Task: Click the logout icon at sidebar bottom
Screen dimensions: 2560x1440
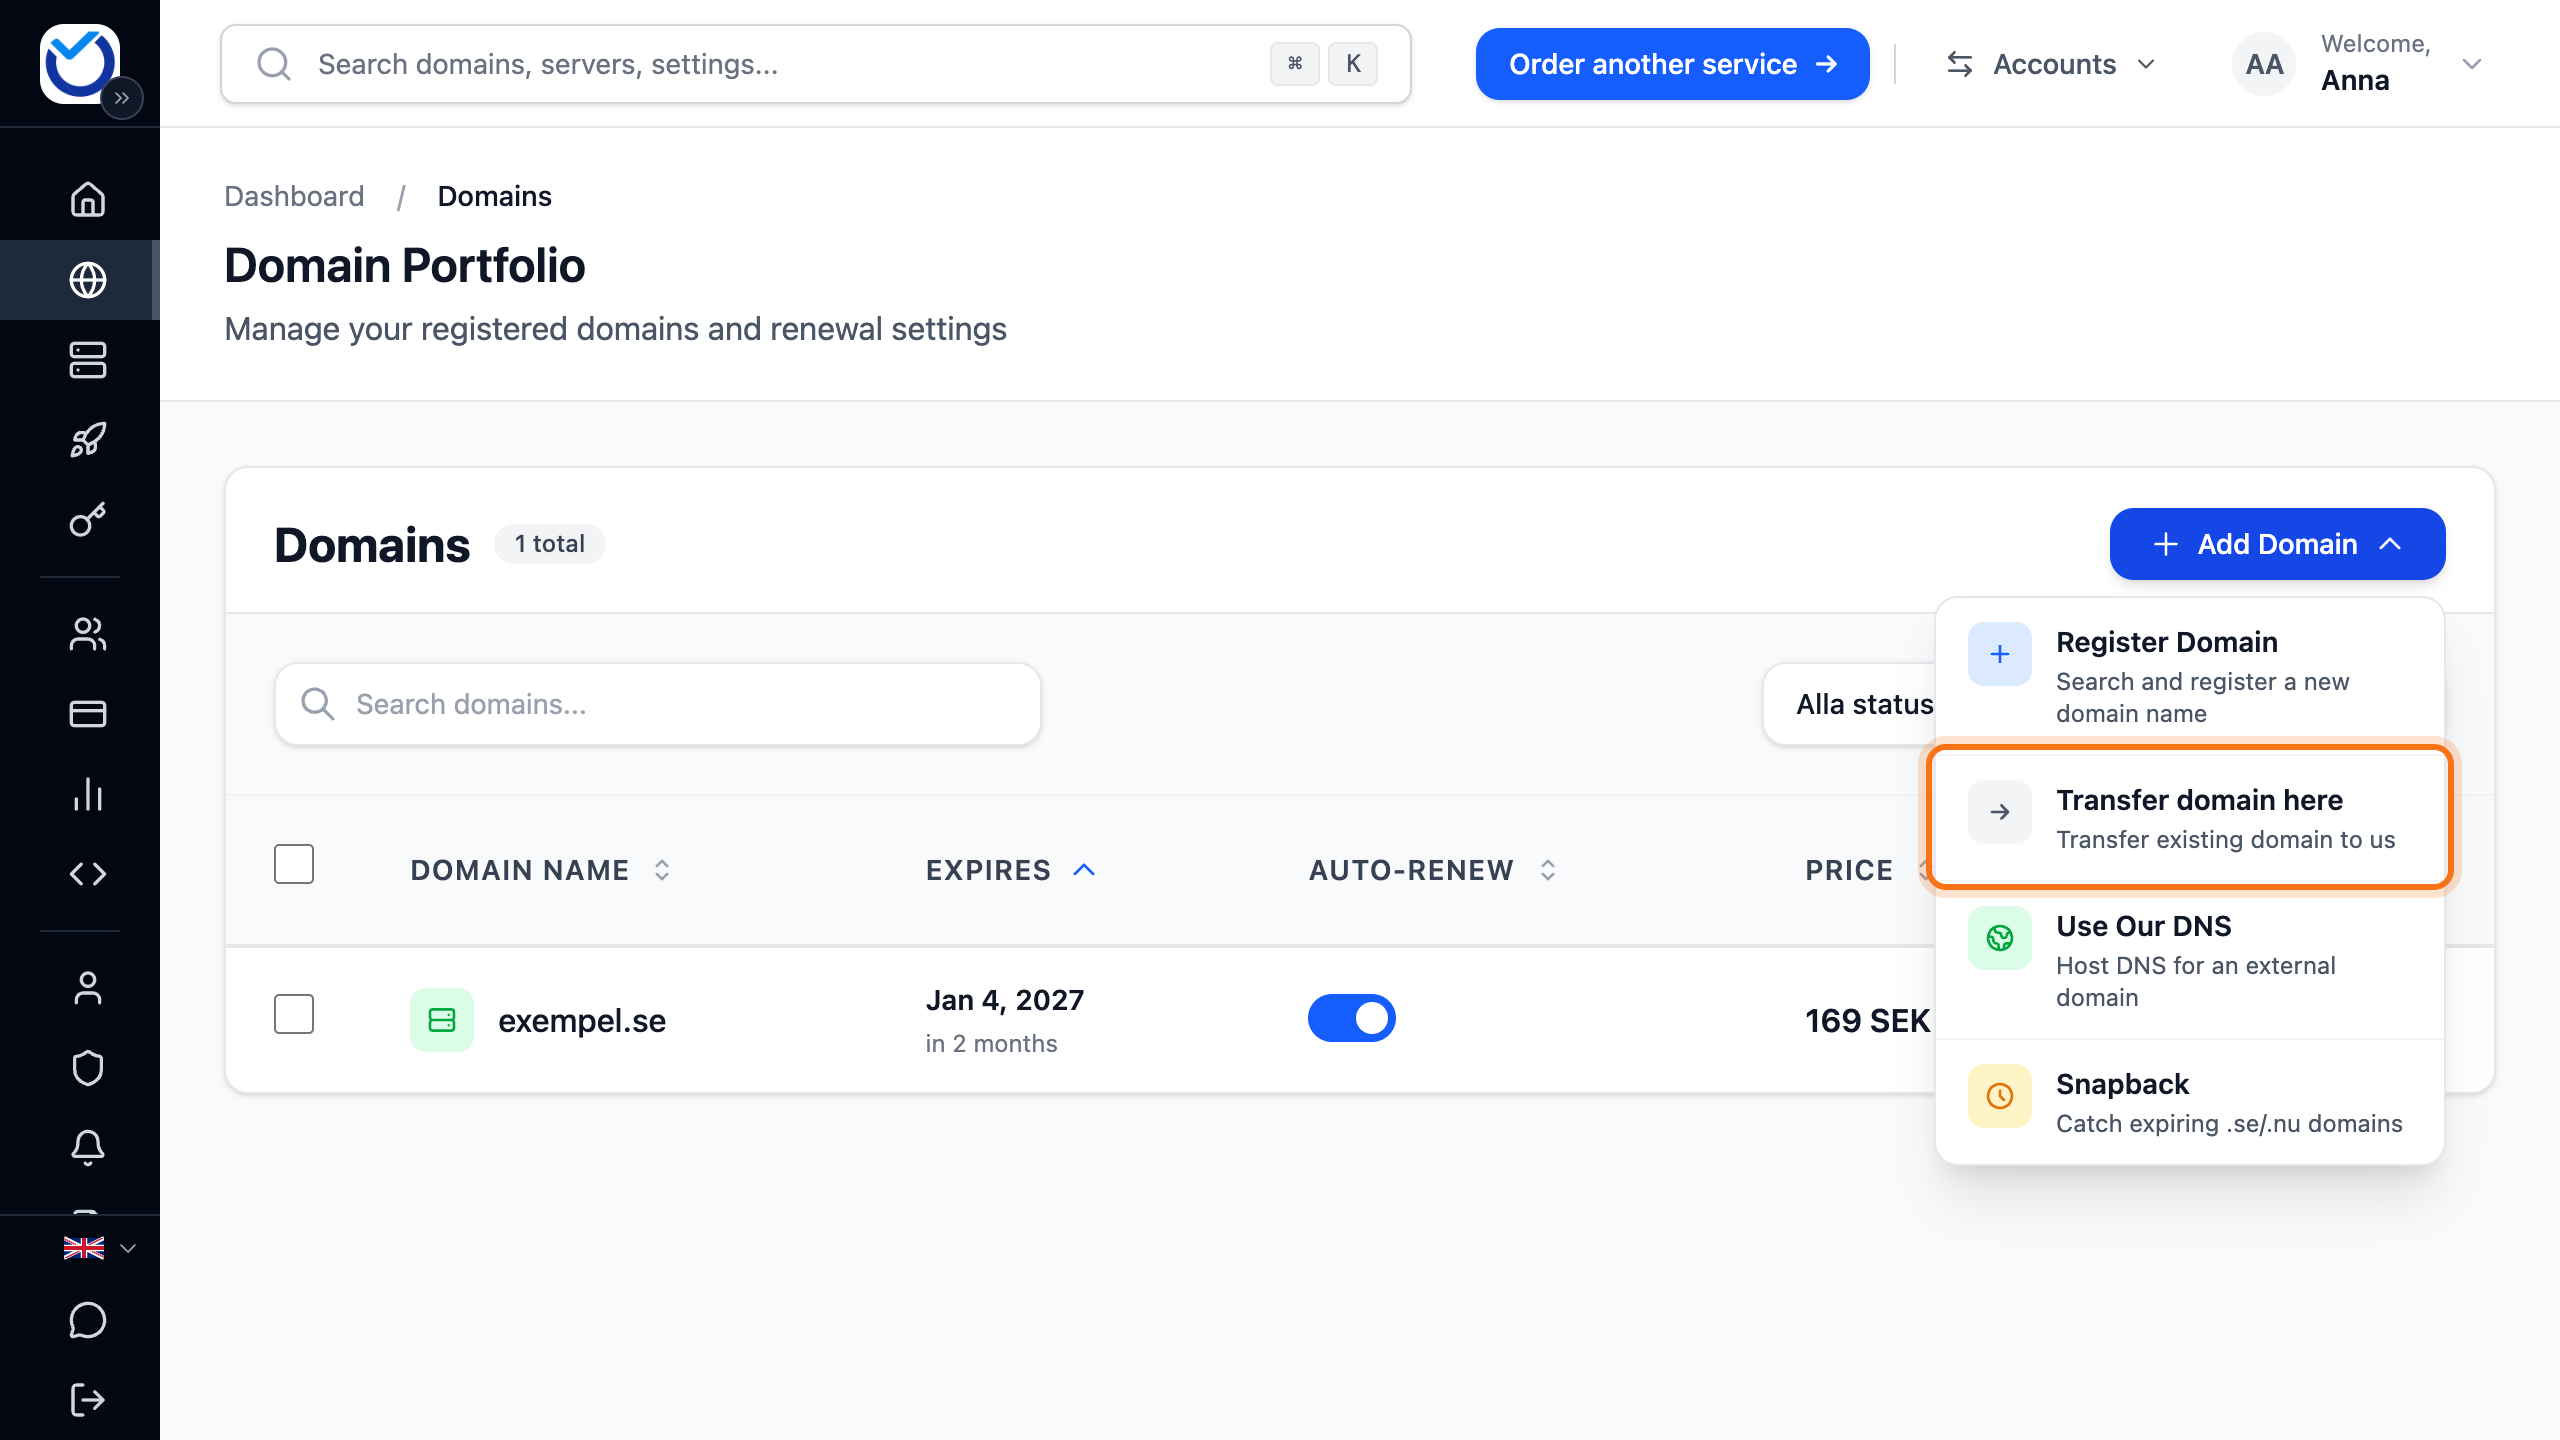Action: click(x=88, y=1400)
